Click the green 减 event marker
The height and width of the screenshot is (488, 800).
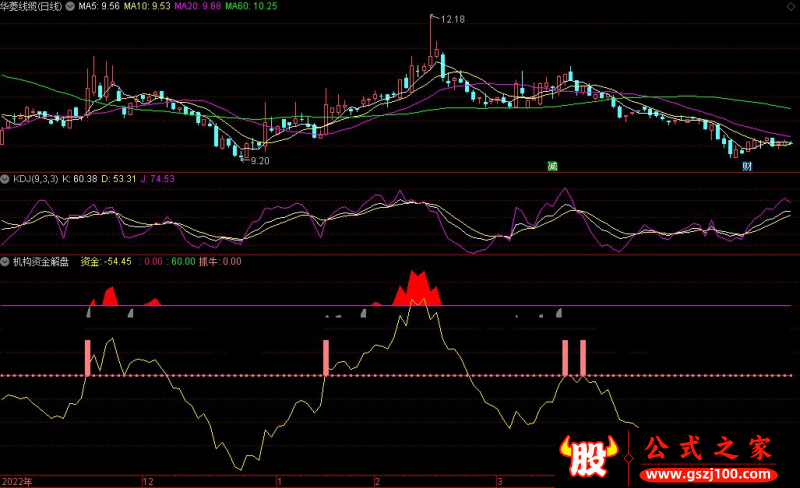(551, 165)
